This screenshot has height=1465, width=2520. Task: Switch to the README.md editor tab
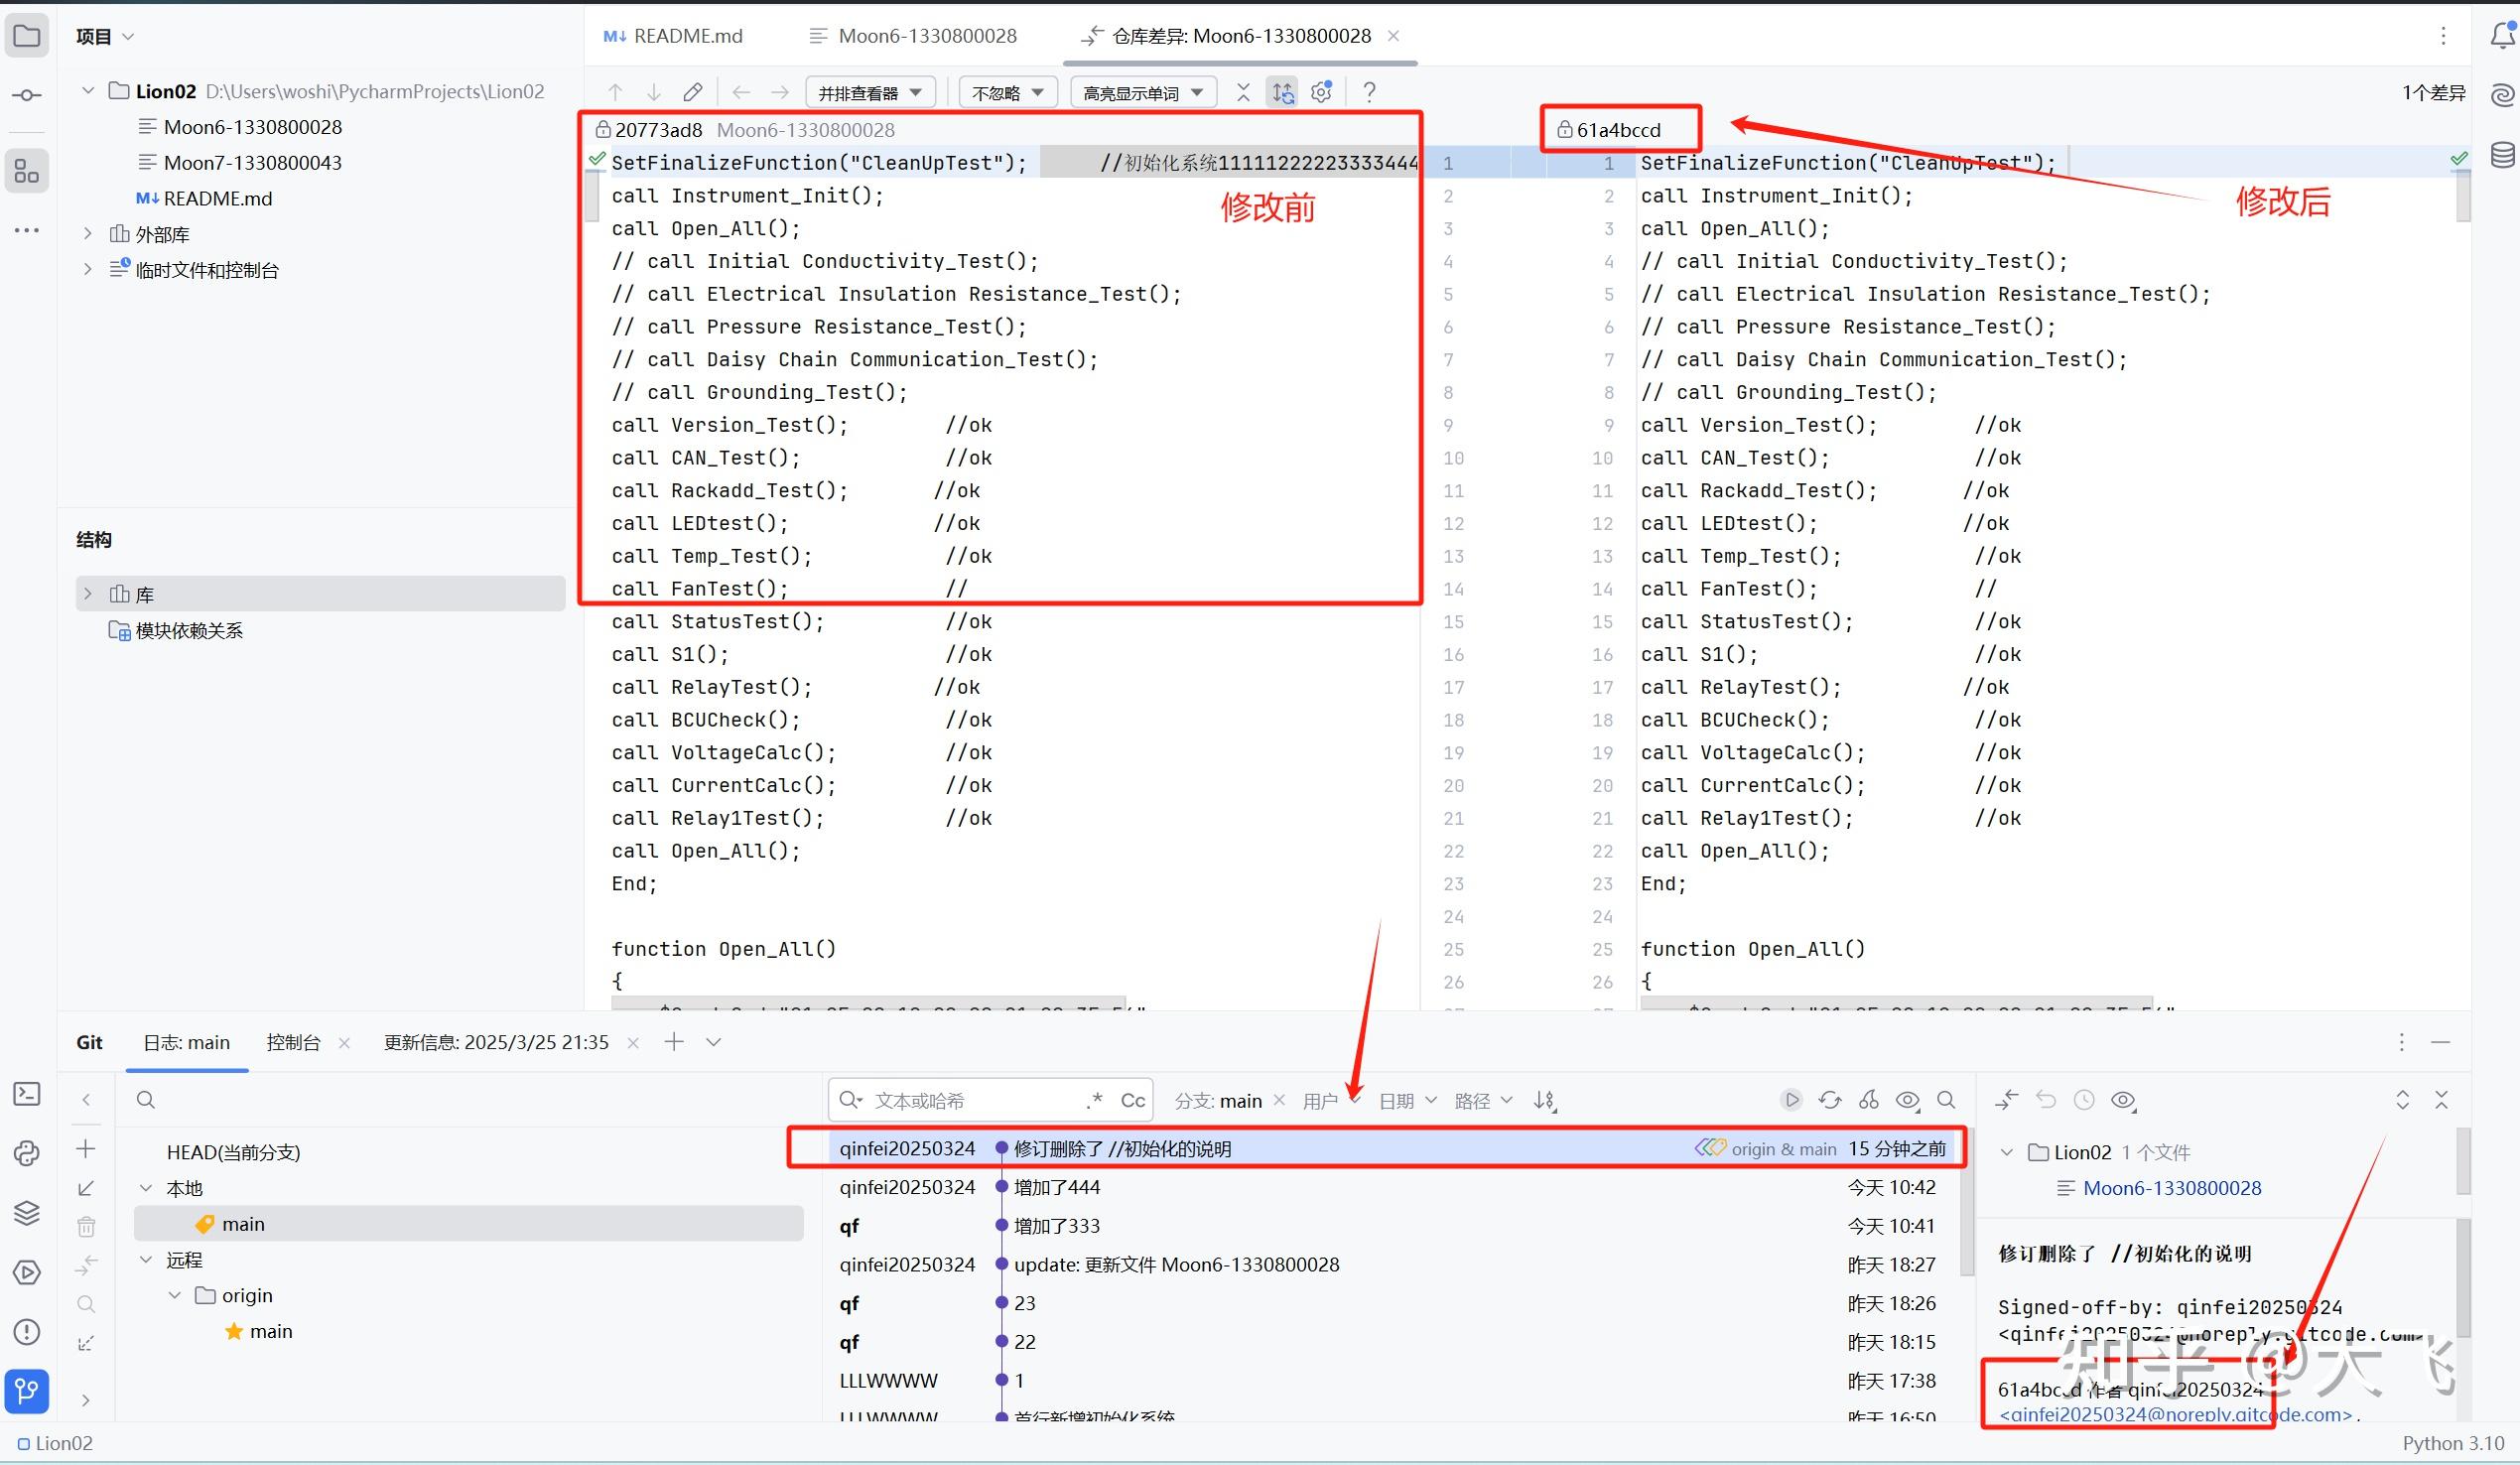(686, 35)
